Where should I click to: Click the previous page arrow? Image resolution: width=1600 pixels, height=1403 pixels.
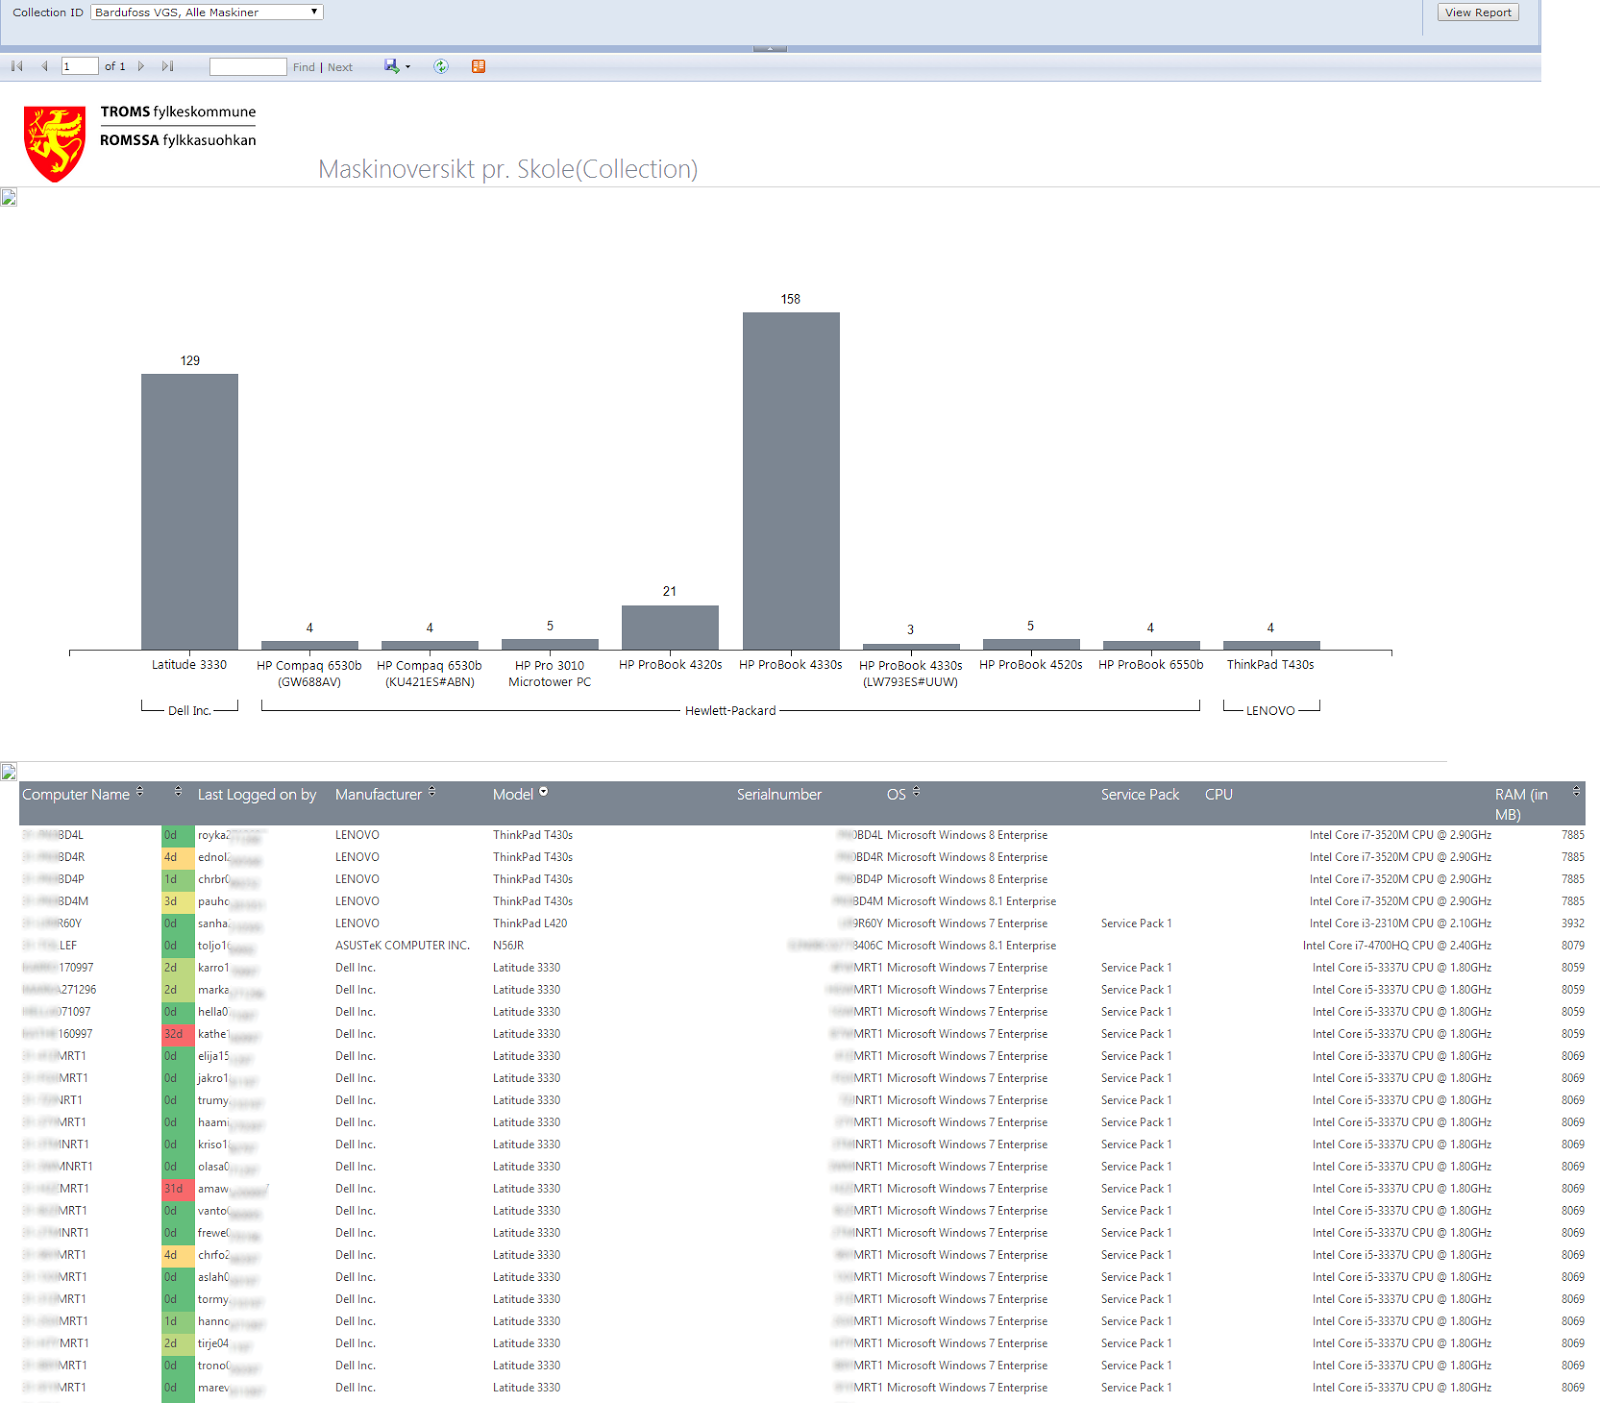[x=44, y=66]
